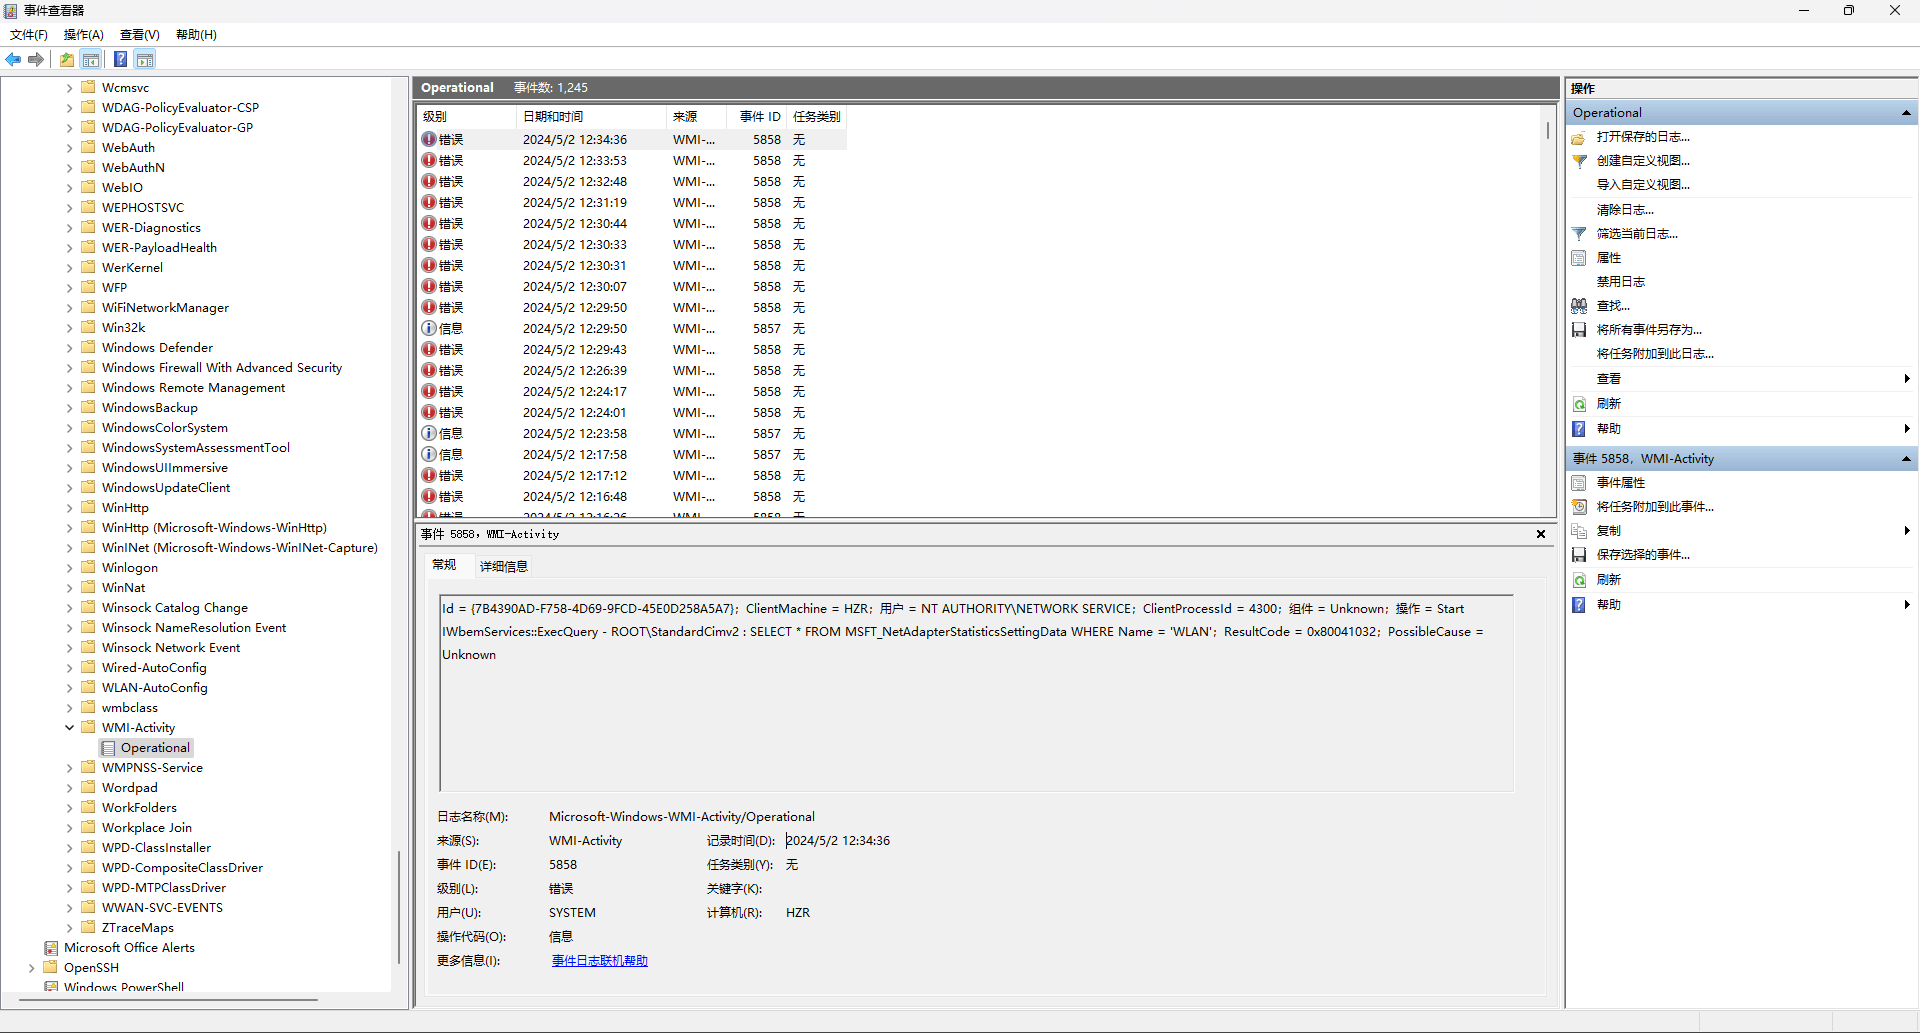Expand the OpenSSH tree node
This screenshot has width=1920, height=1033.
tap(31, 968)
